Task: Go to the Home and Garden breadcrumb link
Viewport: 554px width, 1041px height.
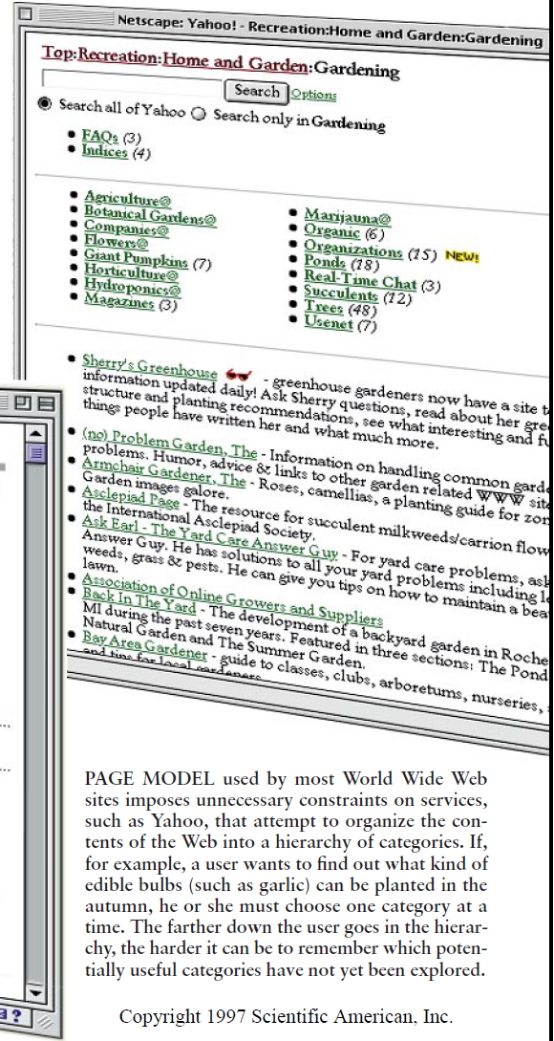Action: point(236,63)
